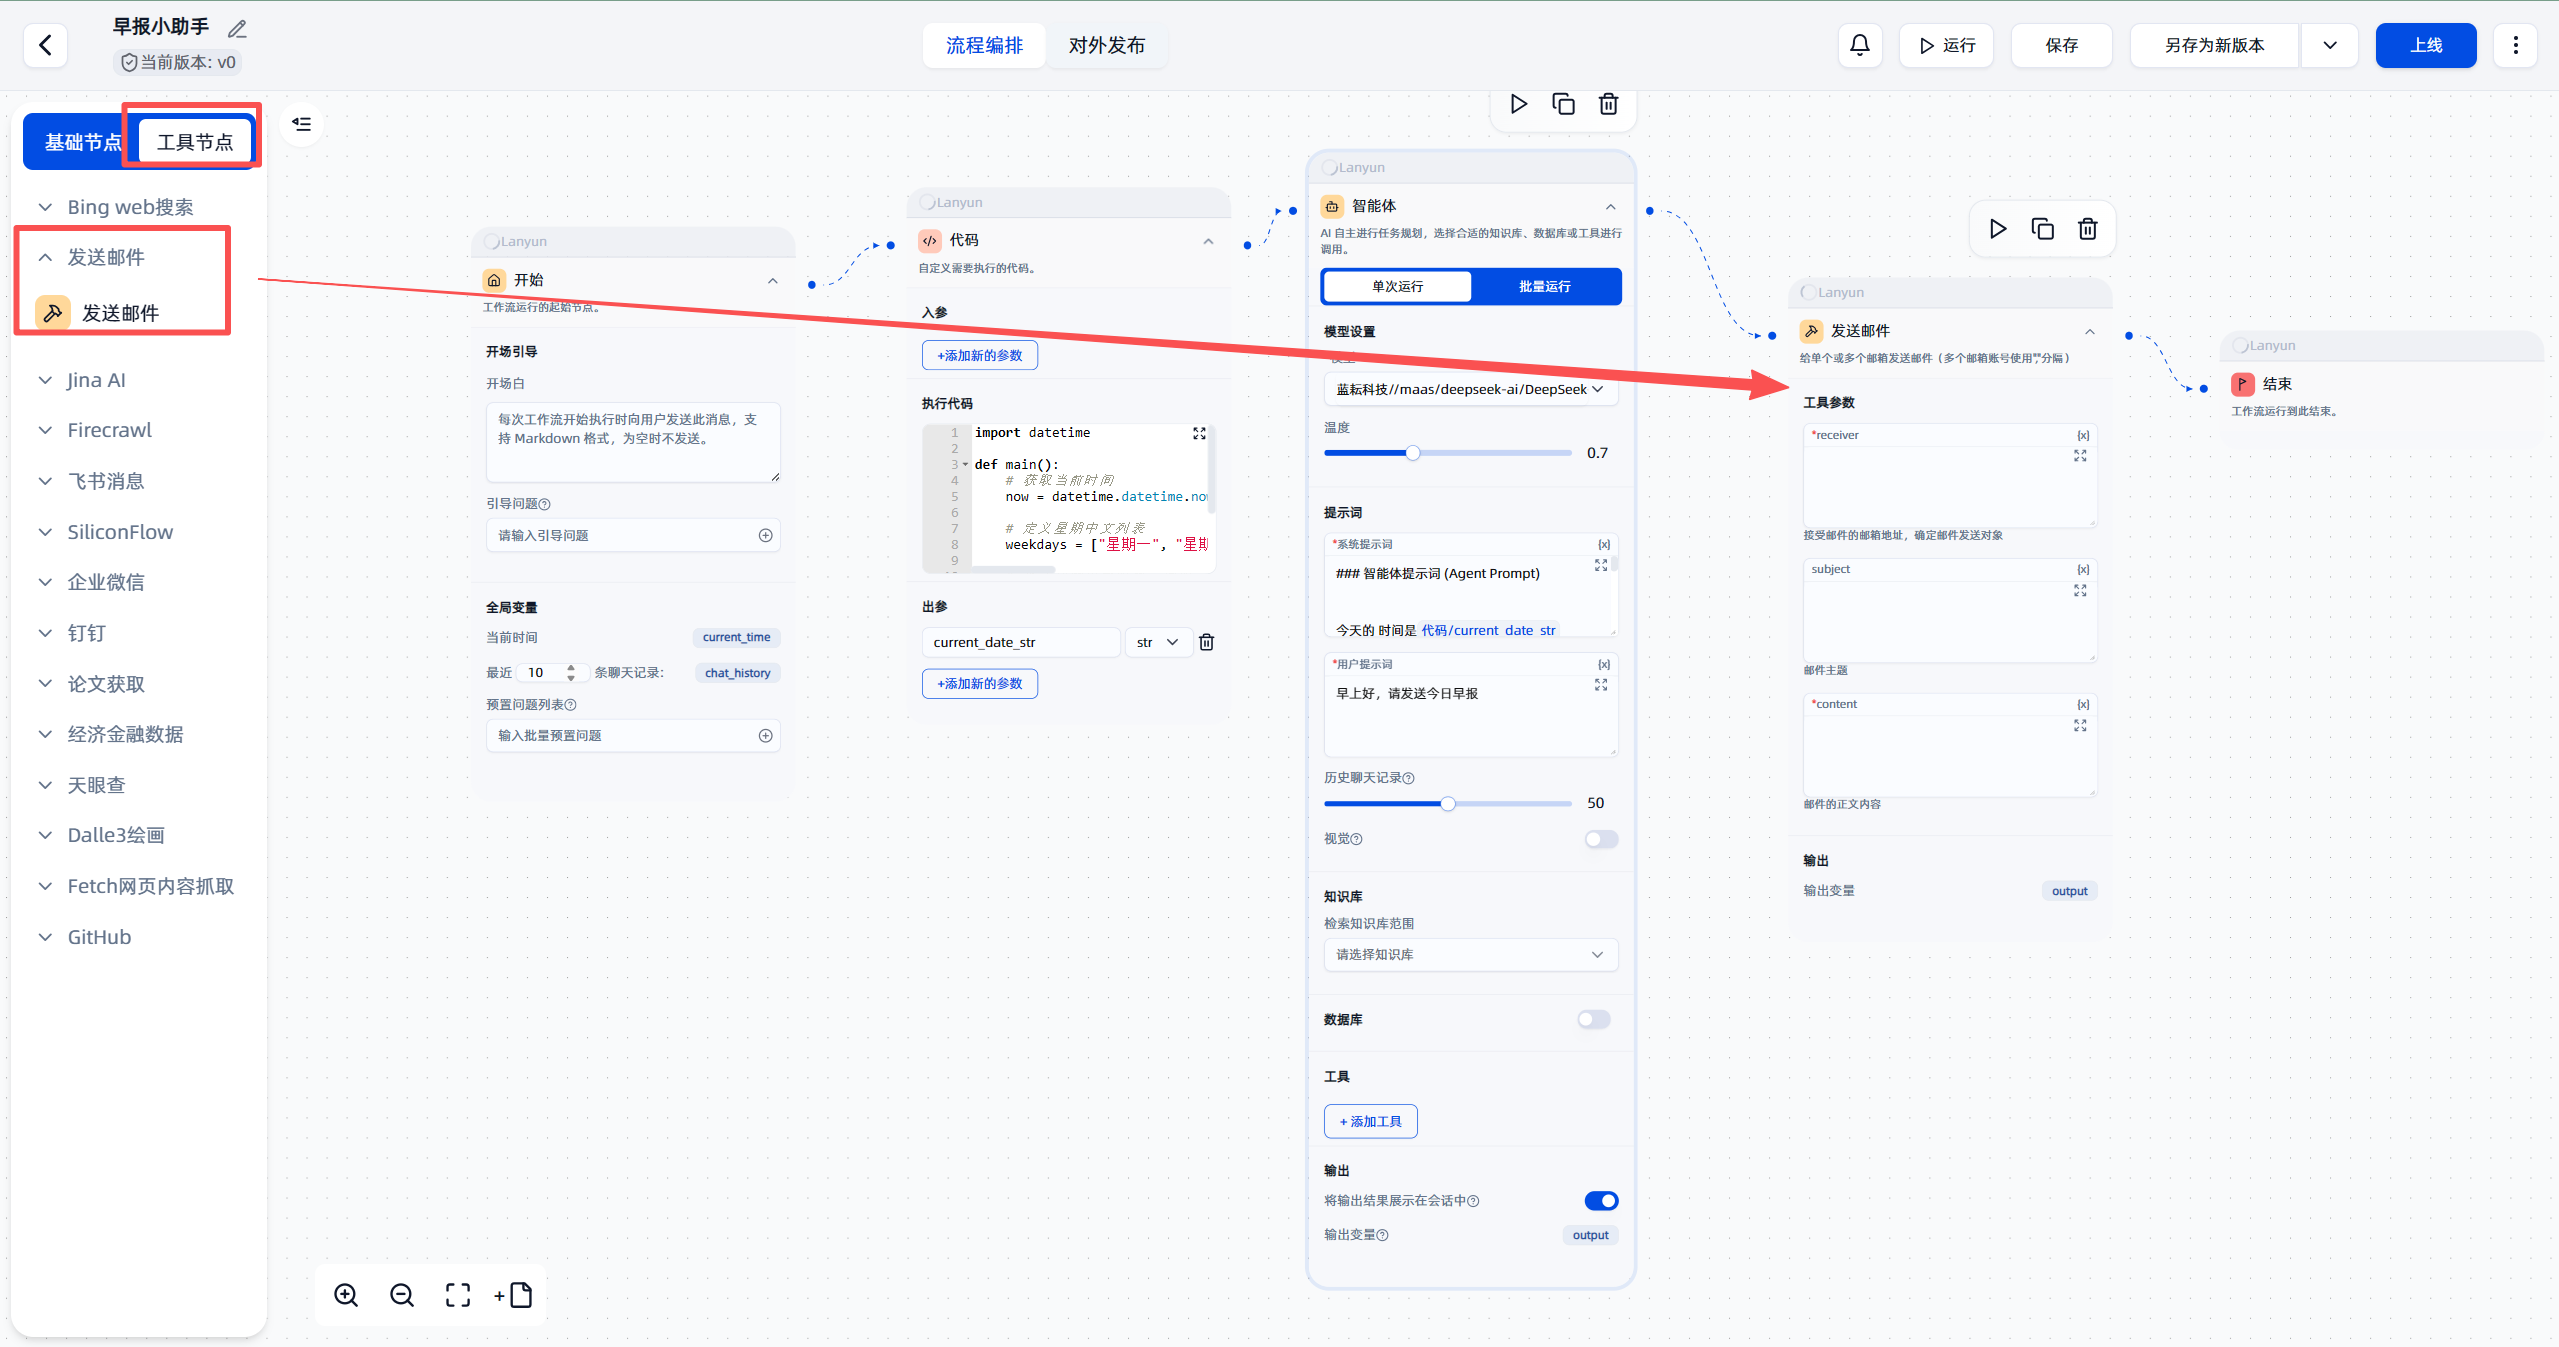Screen dimensions: 2559x1347
Task: Switch to the 对外发布 tab
Action: (1106, 45)
